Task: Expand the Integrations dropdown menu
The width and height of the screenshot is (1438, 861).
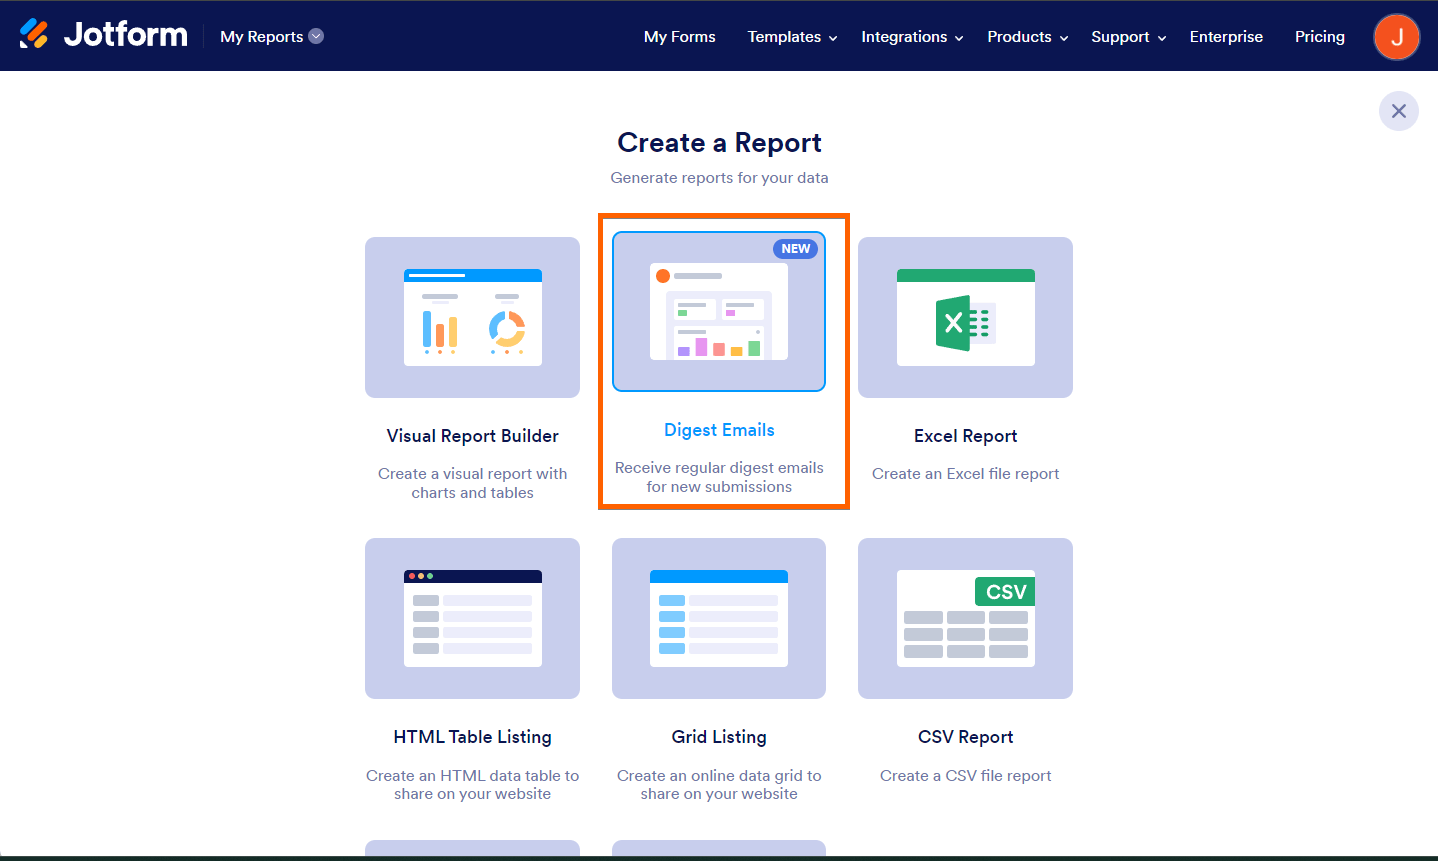Action: 912,37
